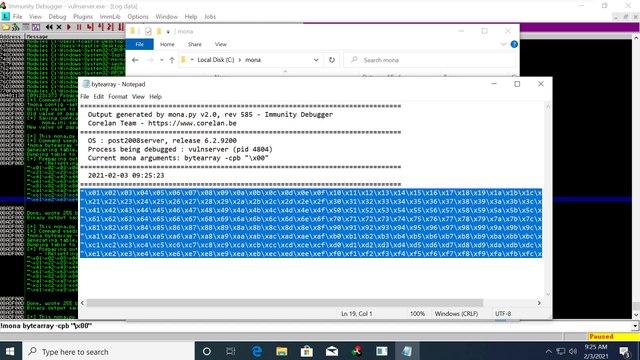Open the Notepad Edit menu

(x=98, y=97)
